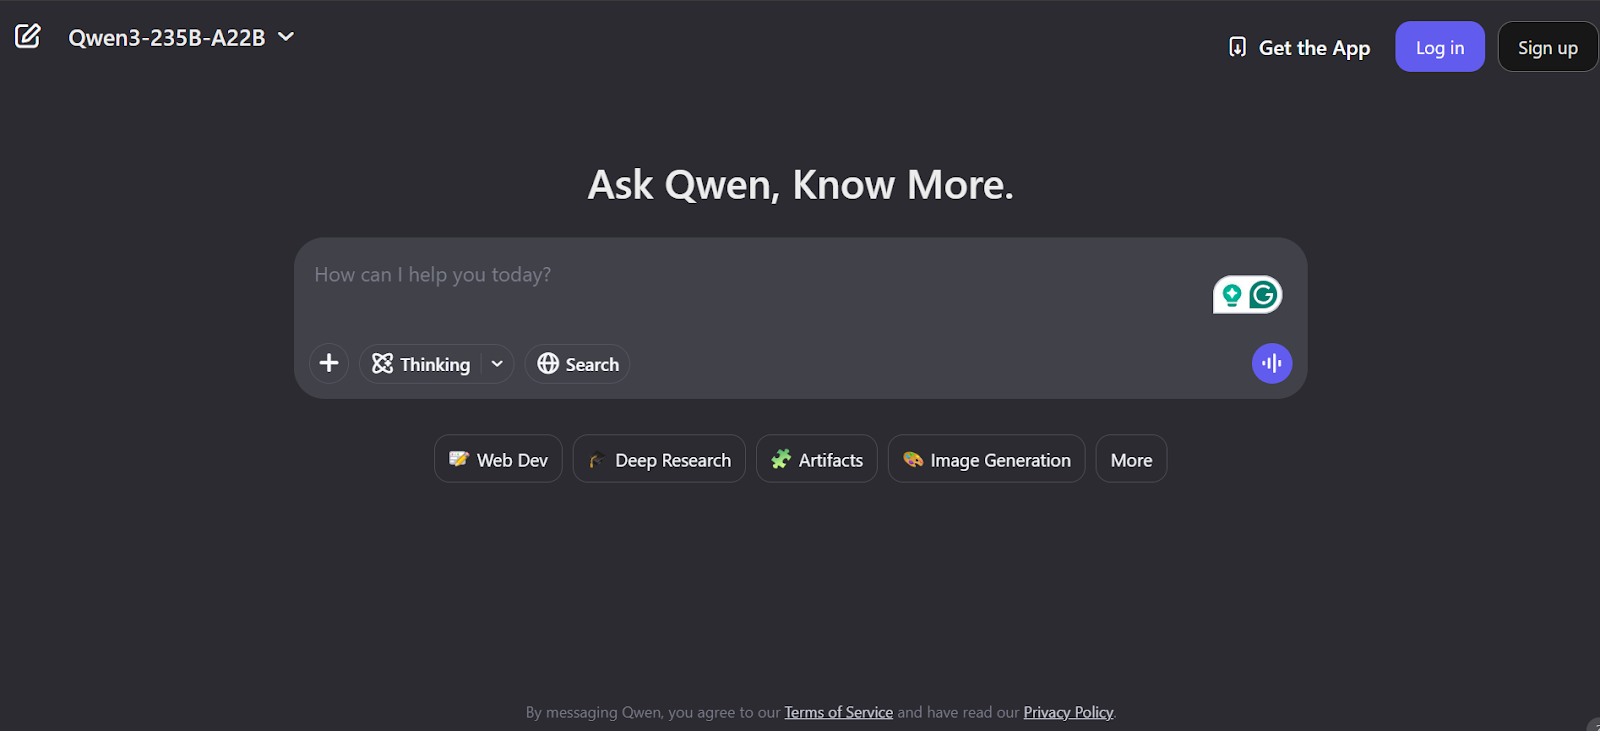
Task: Select the Deep Research shortcut
Action: point(659,459)
